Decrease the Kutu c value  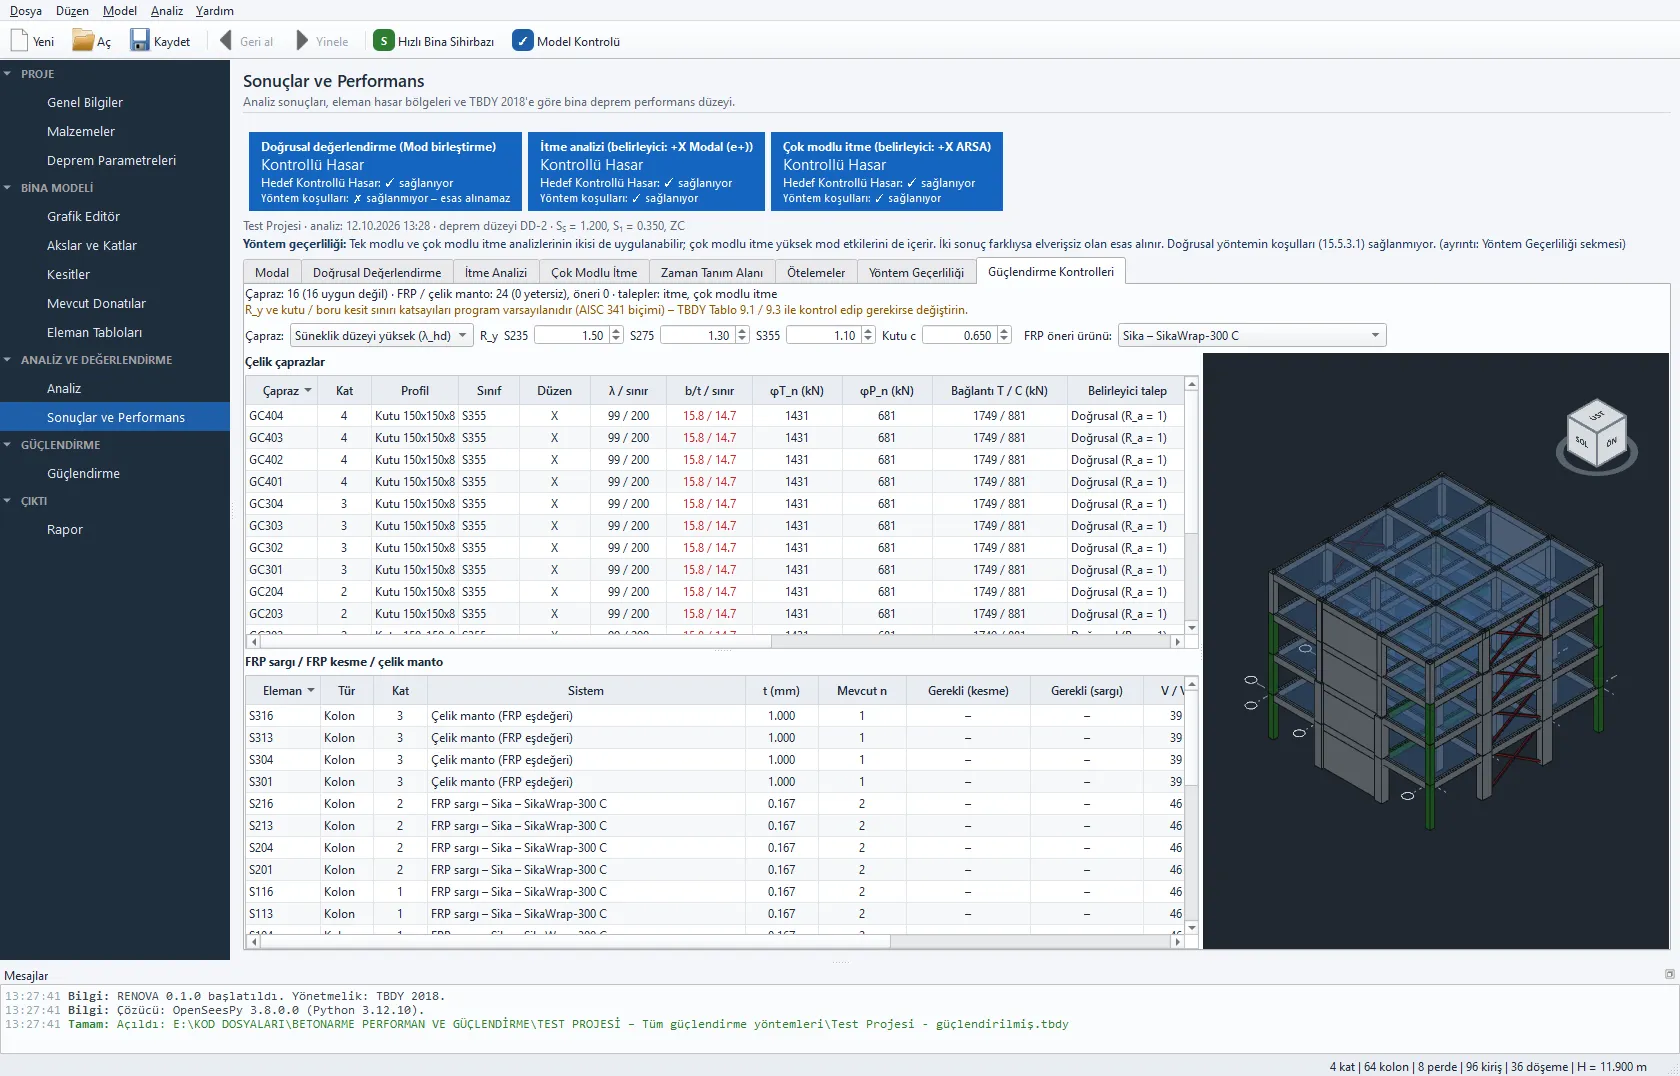click(x=1004, y=340)
